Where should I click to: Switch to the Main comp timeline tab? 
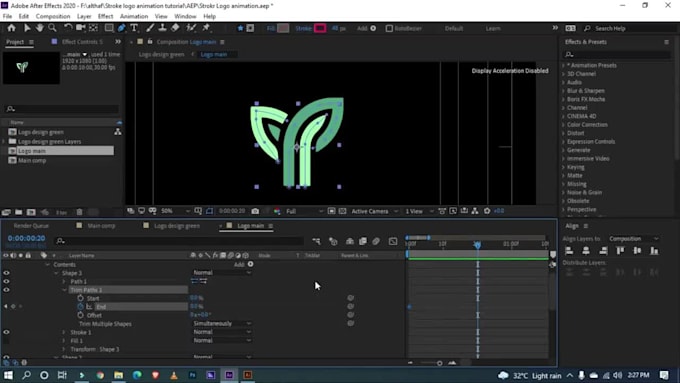pyautogui.click(x=101, y=226)
